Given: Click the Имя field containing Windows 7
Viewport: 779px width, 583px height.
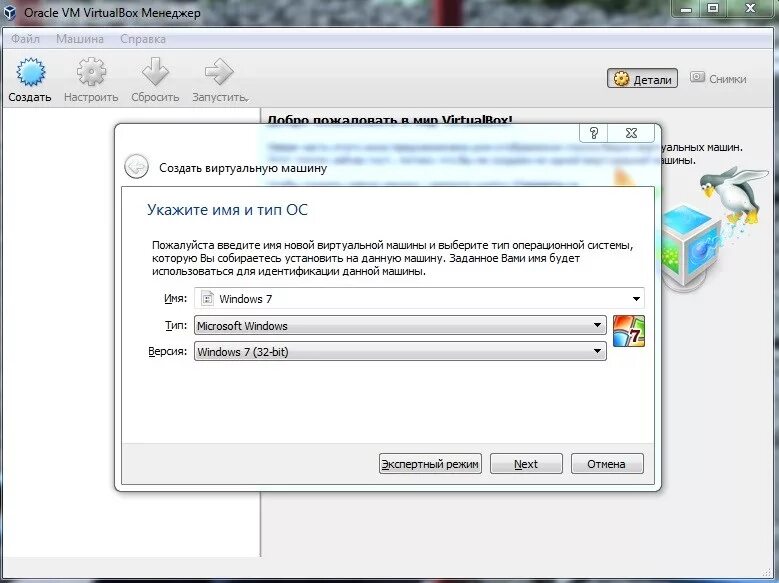Looking at the screenshot, I should [419, 299].
